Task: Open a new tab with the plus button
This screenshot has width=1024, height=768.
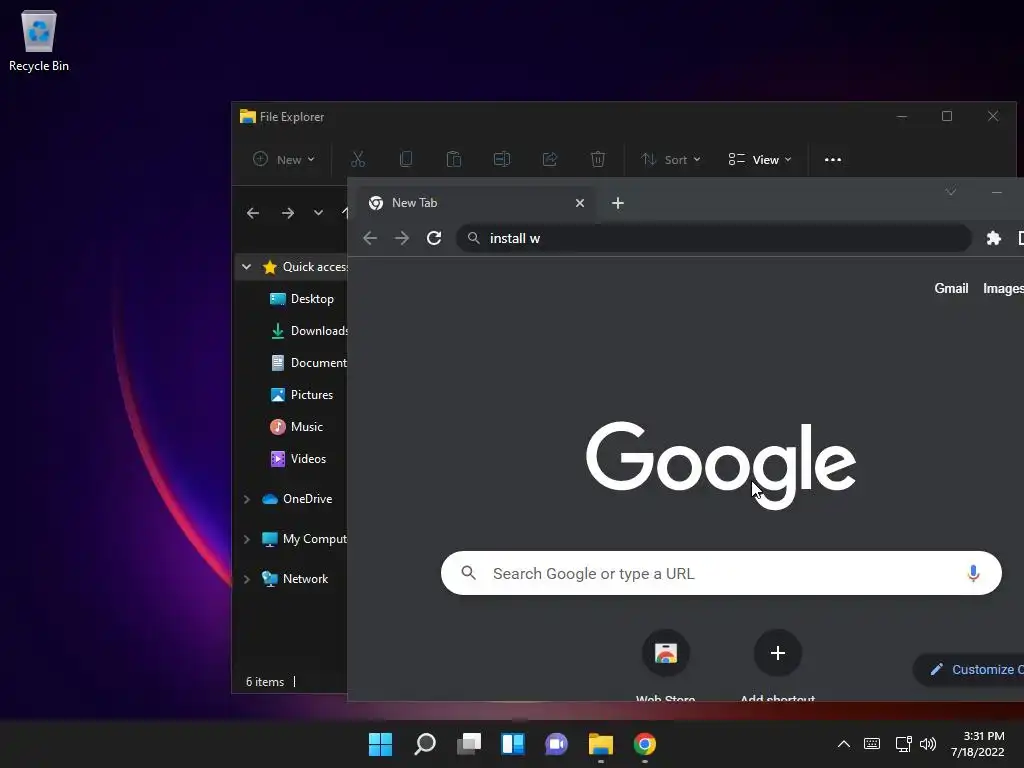Action: (617, 203)
